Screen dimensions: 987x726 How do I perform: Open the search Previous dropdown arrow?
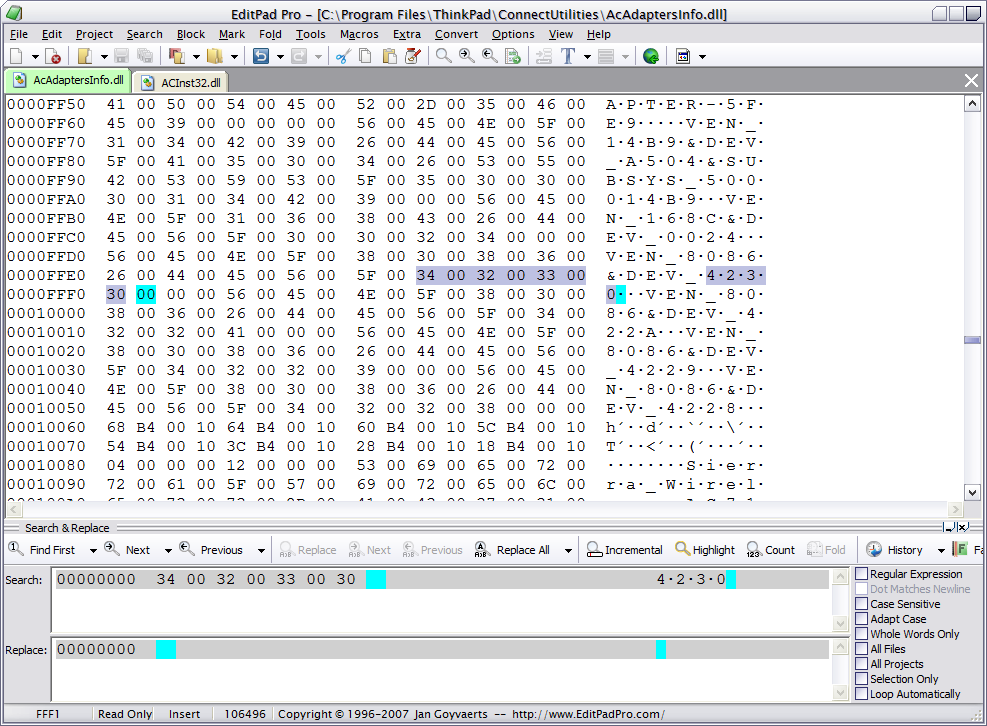coord(261,550)
